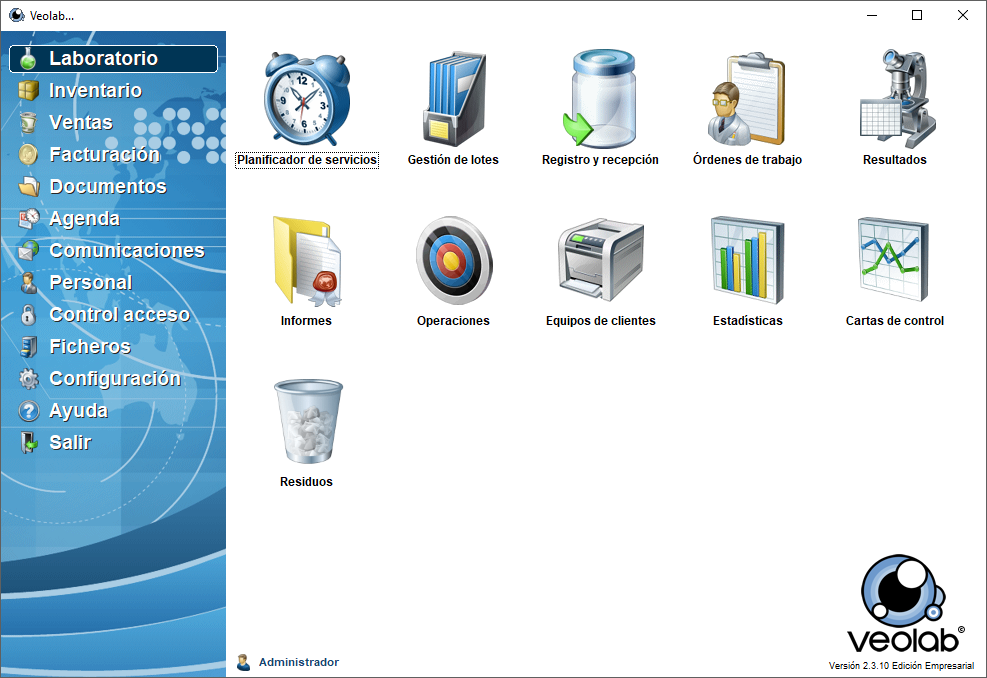Open the Documentos section
The image size is (987, 678).
point(108,186)
